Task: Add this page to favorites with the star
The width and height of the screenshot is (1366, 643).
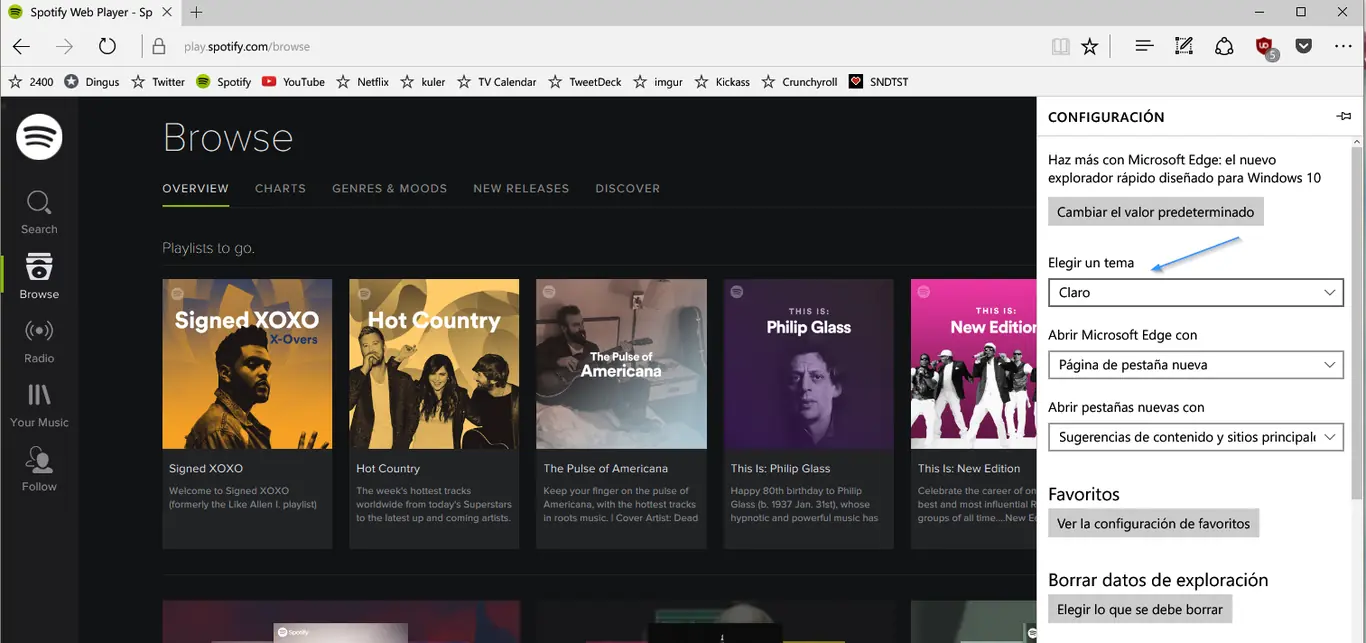Action: point(1090,46)
